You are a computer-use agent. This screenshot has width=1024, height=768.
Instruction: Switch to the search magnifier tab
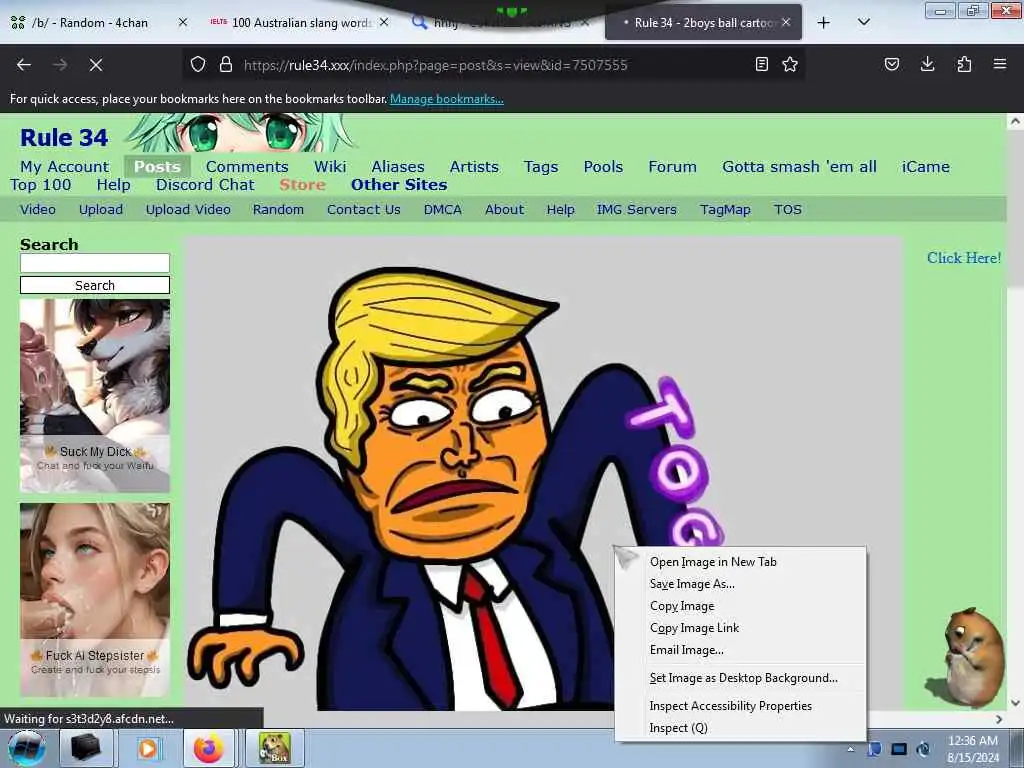point(500,23)
